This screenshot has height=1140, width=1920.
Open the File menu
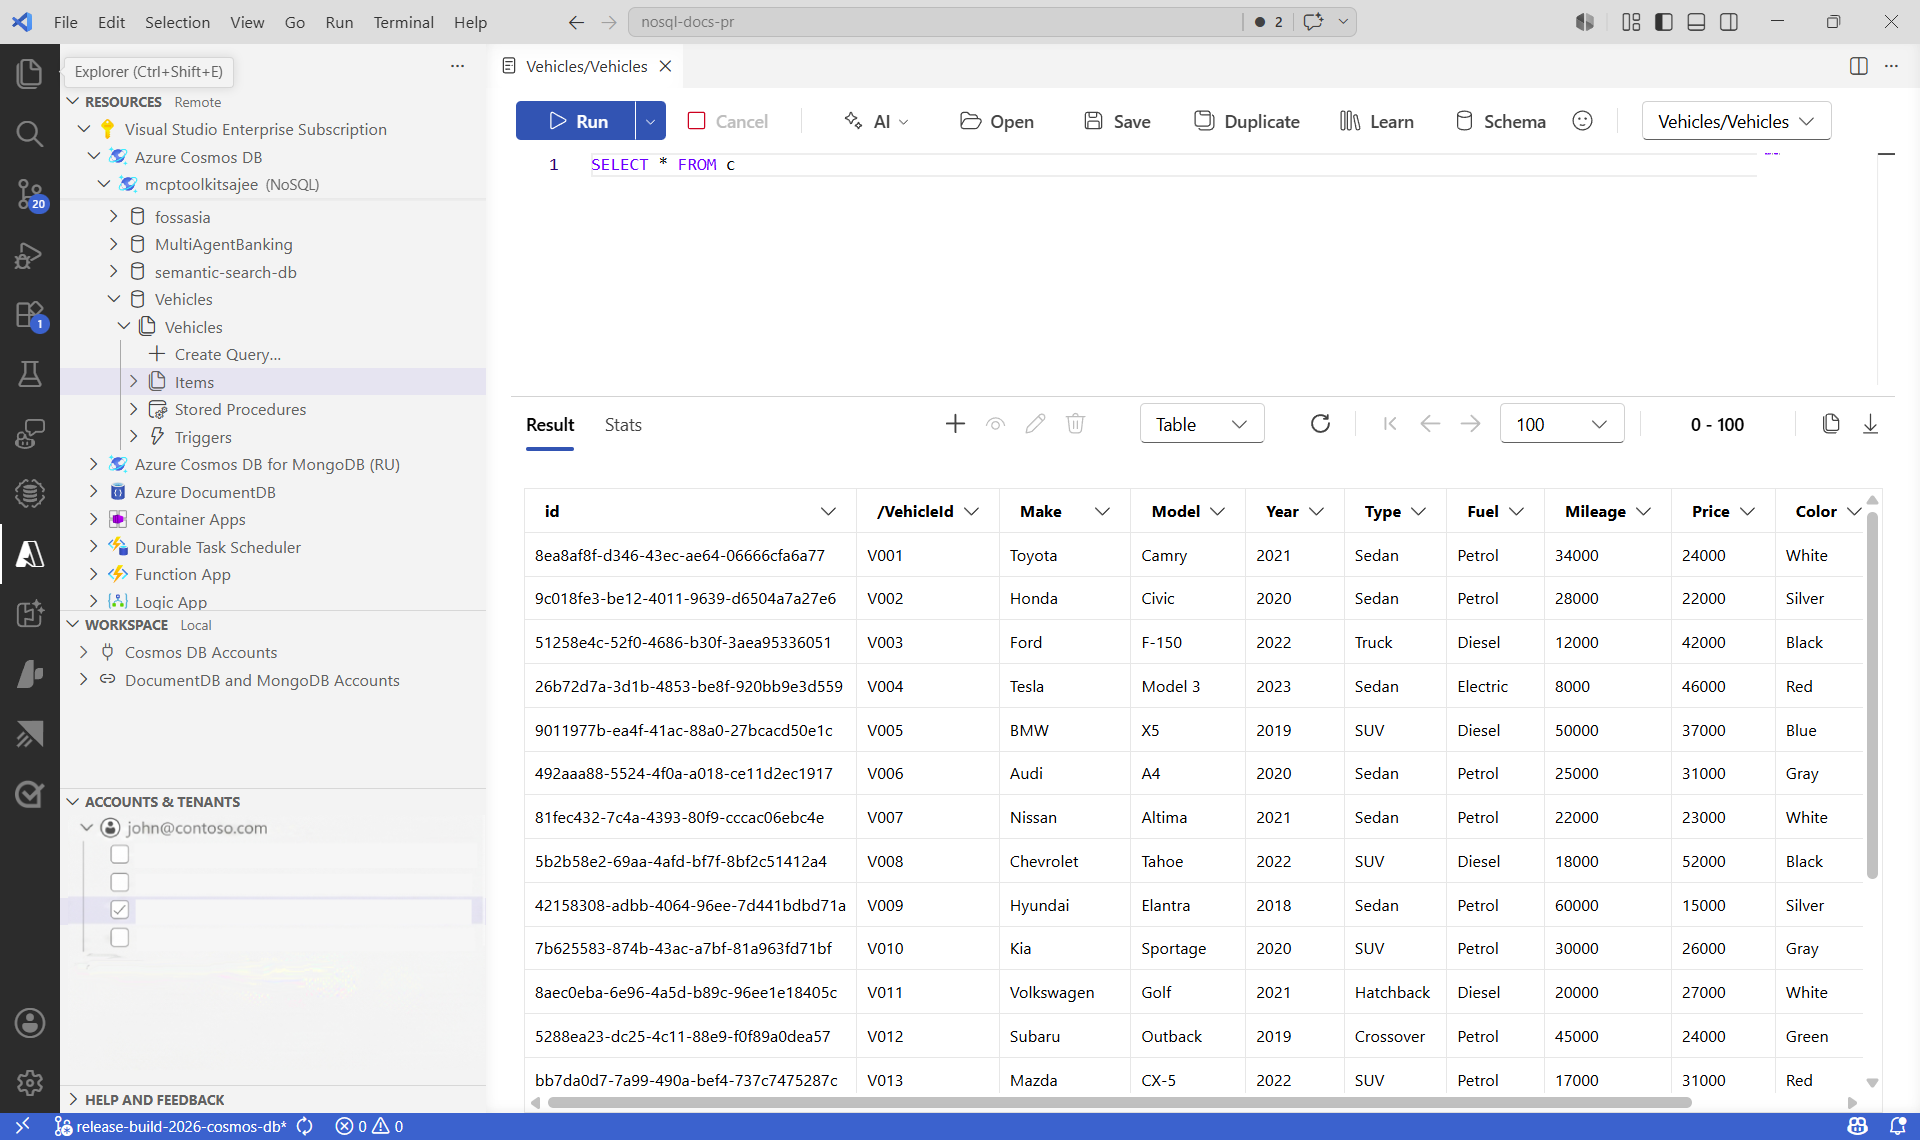pos(65,22)
